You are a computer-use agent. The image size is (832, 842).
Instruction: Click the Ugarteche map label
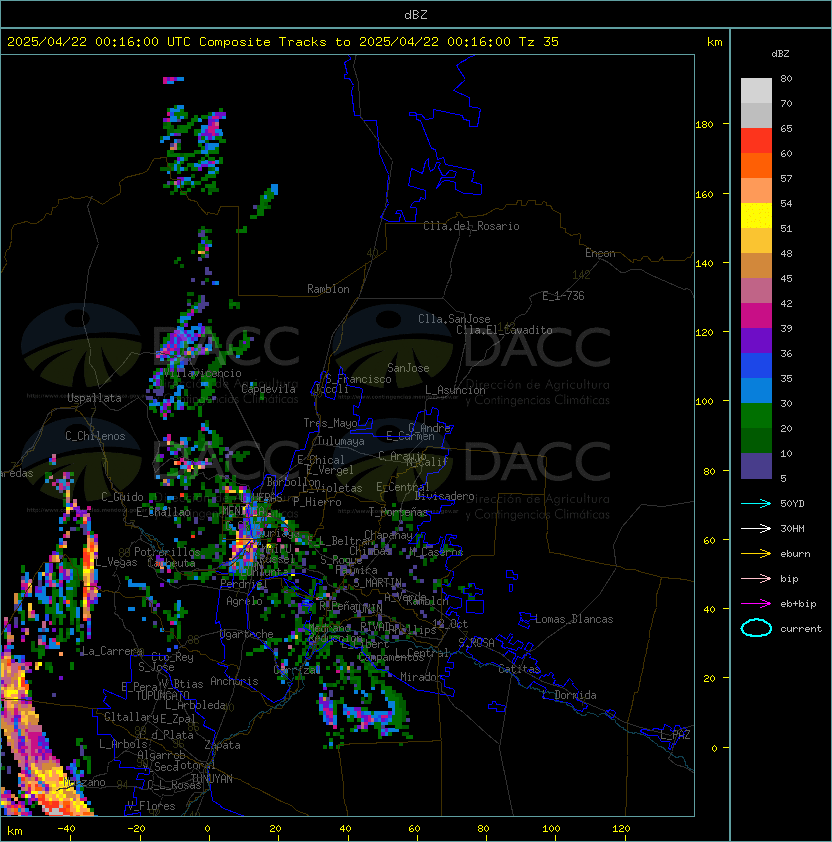point(247,634)
